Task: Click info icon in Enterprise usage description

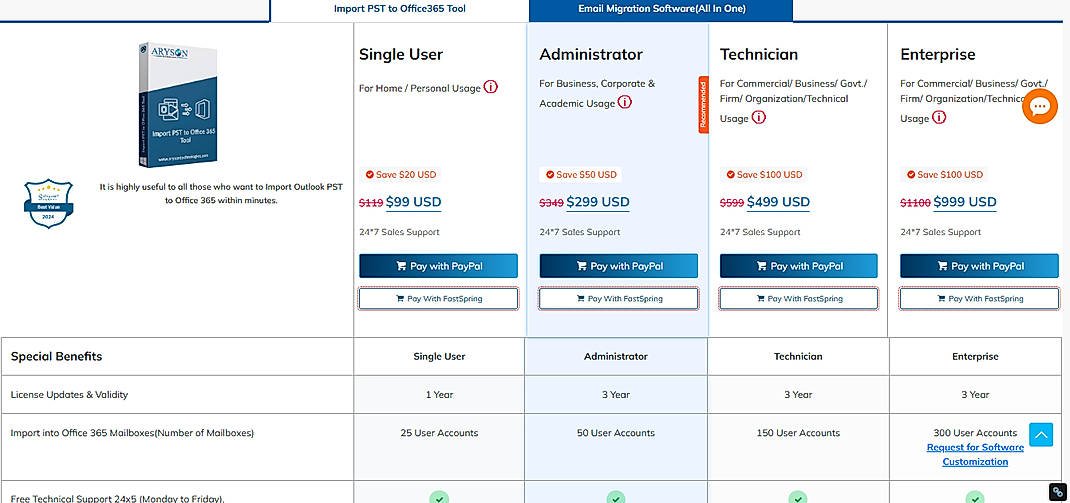Action: tap(939, 117)
